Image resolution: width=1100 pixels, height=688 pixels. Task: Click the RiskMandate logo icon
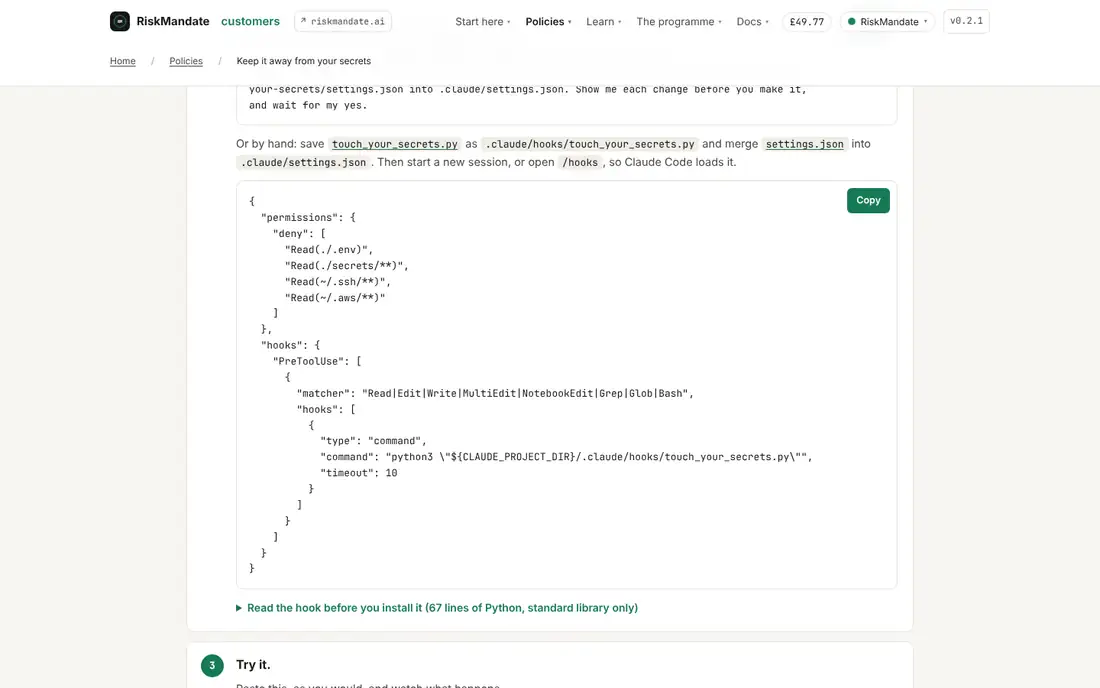pyautogui.click(x=119, y=21)
